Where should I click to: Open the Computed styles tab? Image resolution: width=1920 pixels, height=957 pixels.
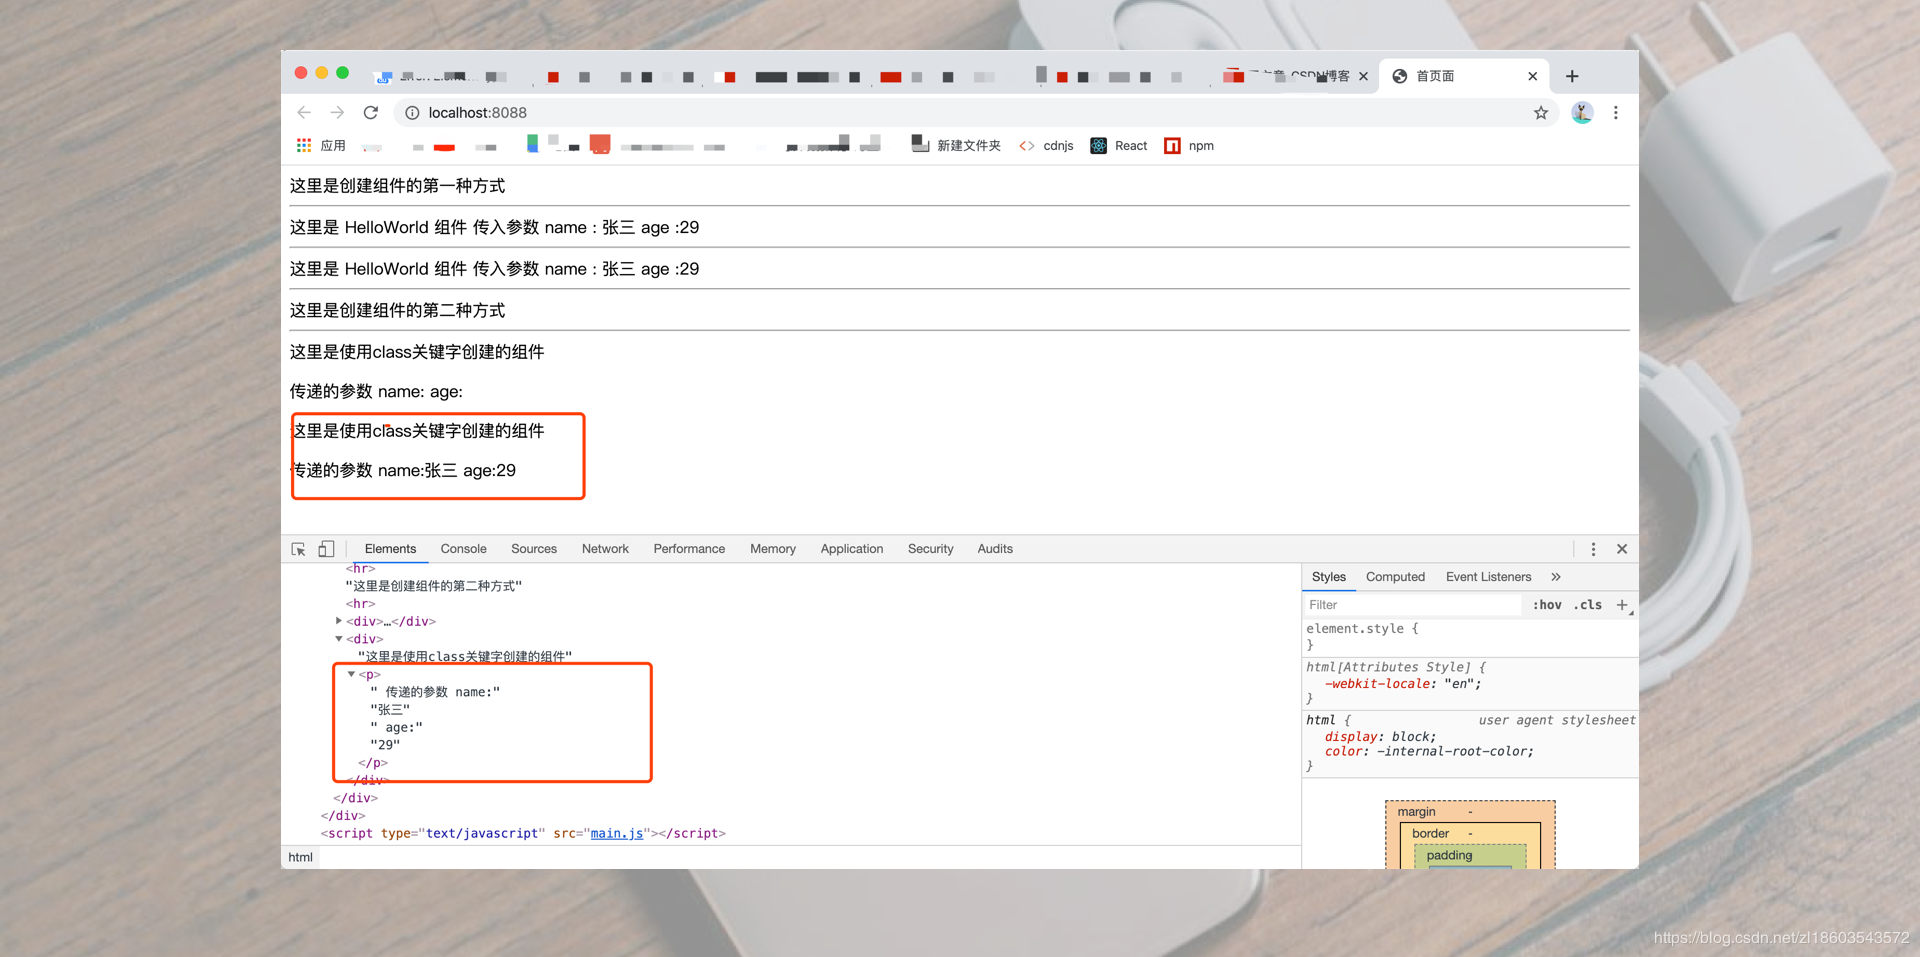(x=1395, y=576)
